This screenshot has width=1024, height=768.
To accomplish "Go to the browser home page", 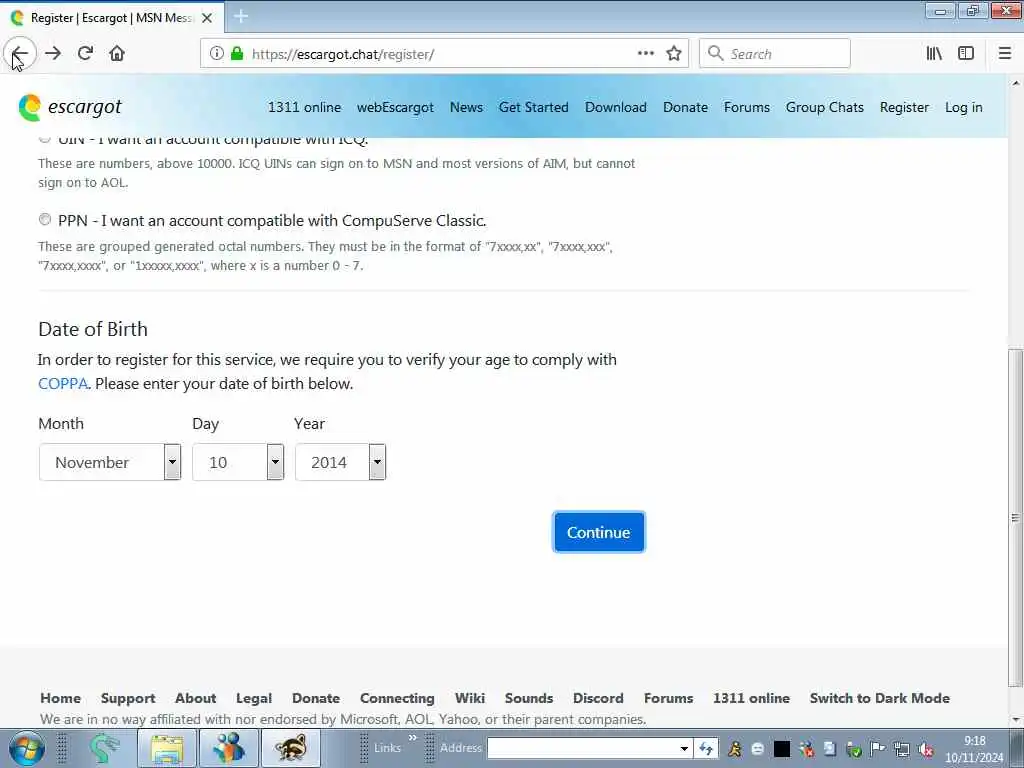I will click(x=117, y=53).
